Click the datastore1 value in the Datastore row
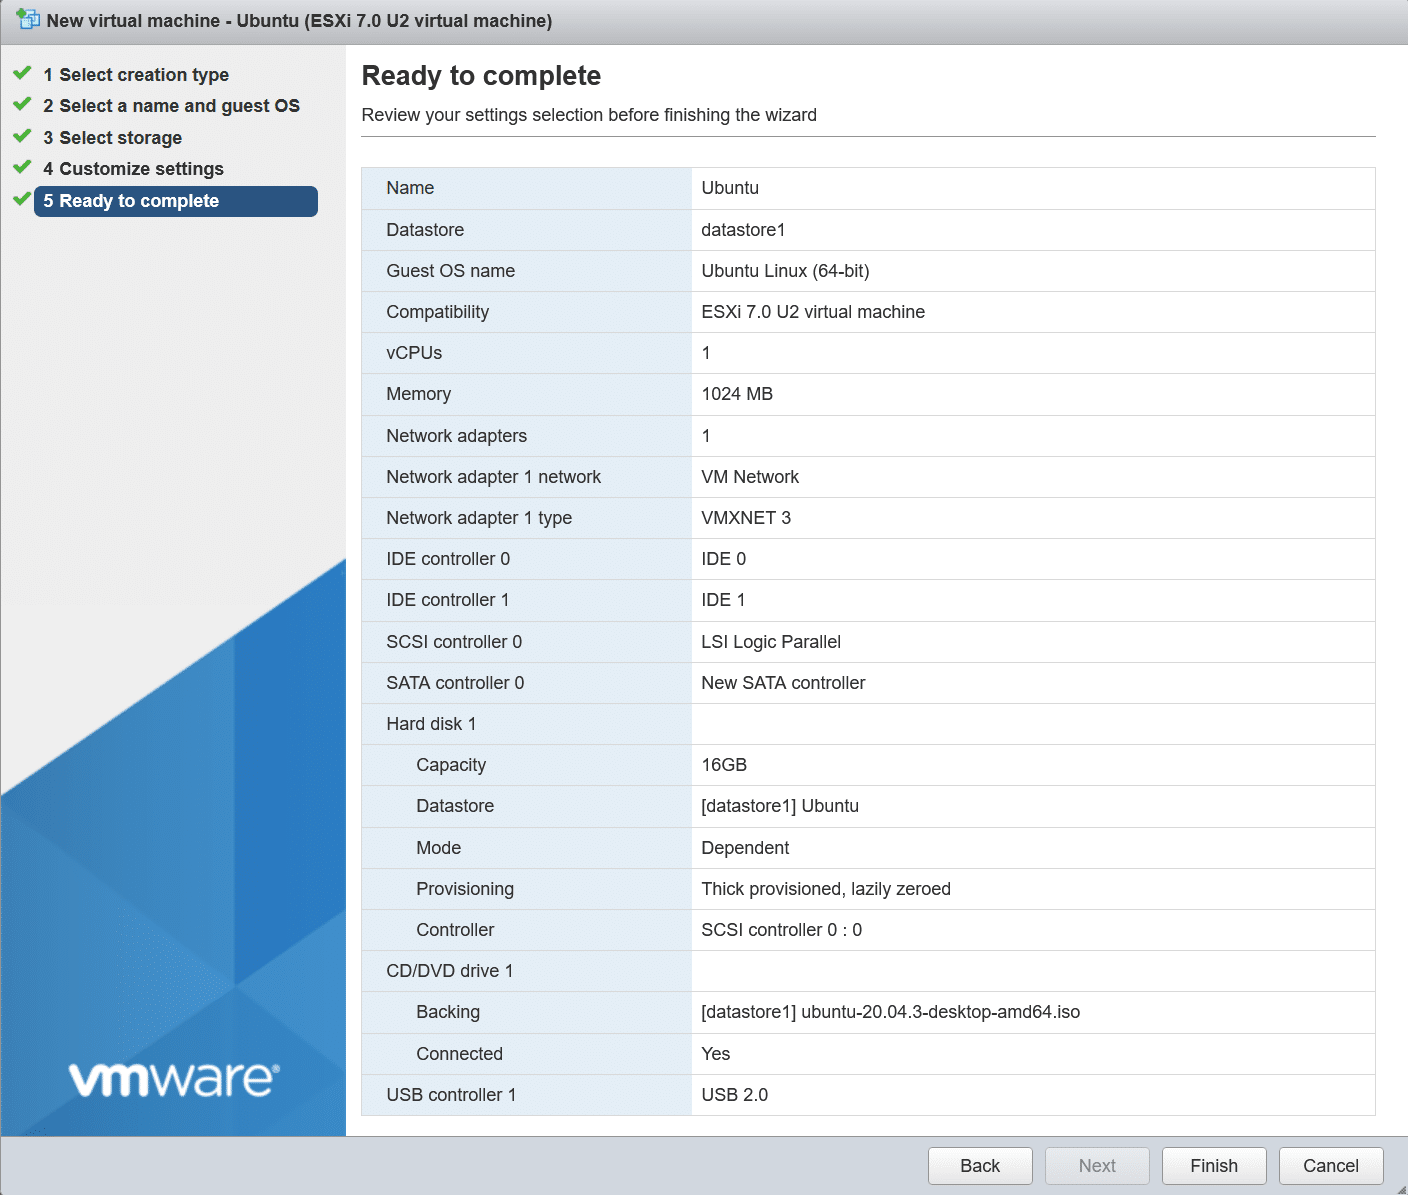The height and width of the screenshot is (1195, 1408). [743, 230]
